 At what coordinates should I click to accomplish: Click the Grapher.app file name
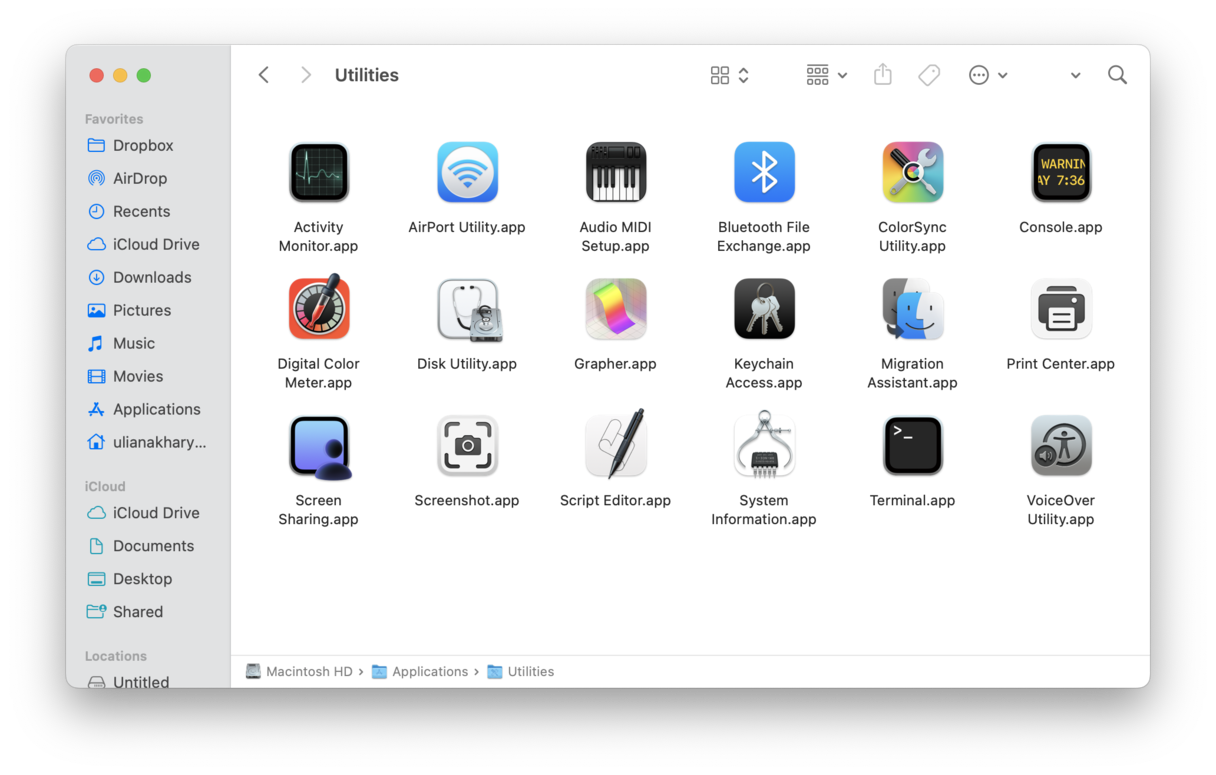coord(615,364)
